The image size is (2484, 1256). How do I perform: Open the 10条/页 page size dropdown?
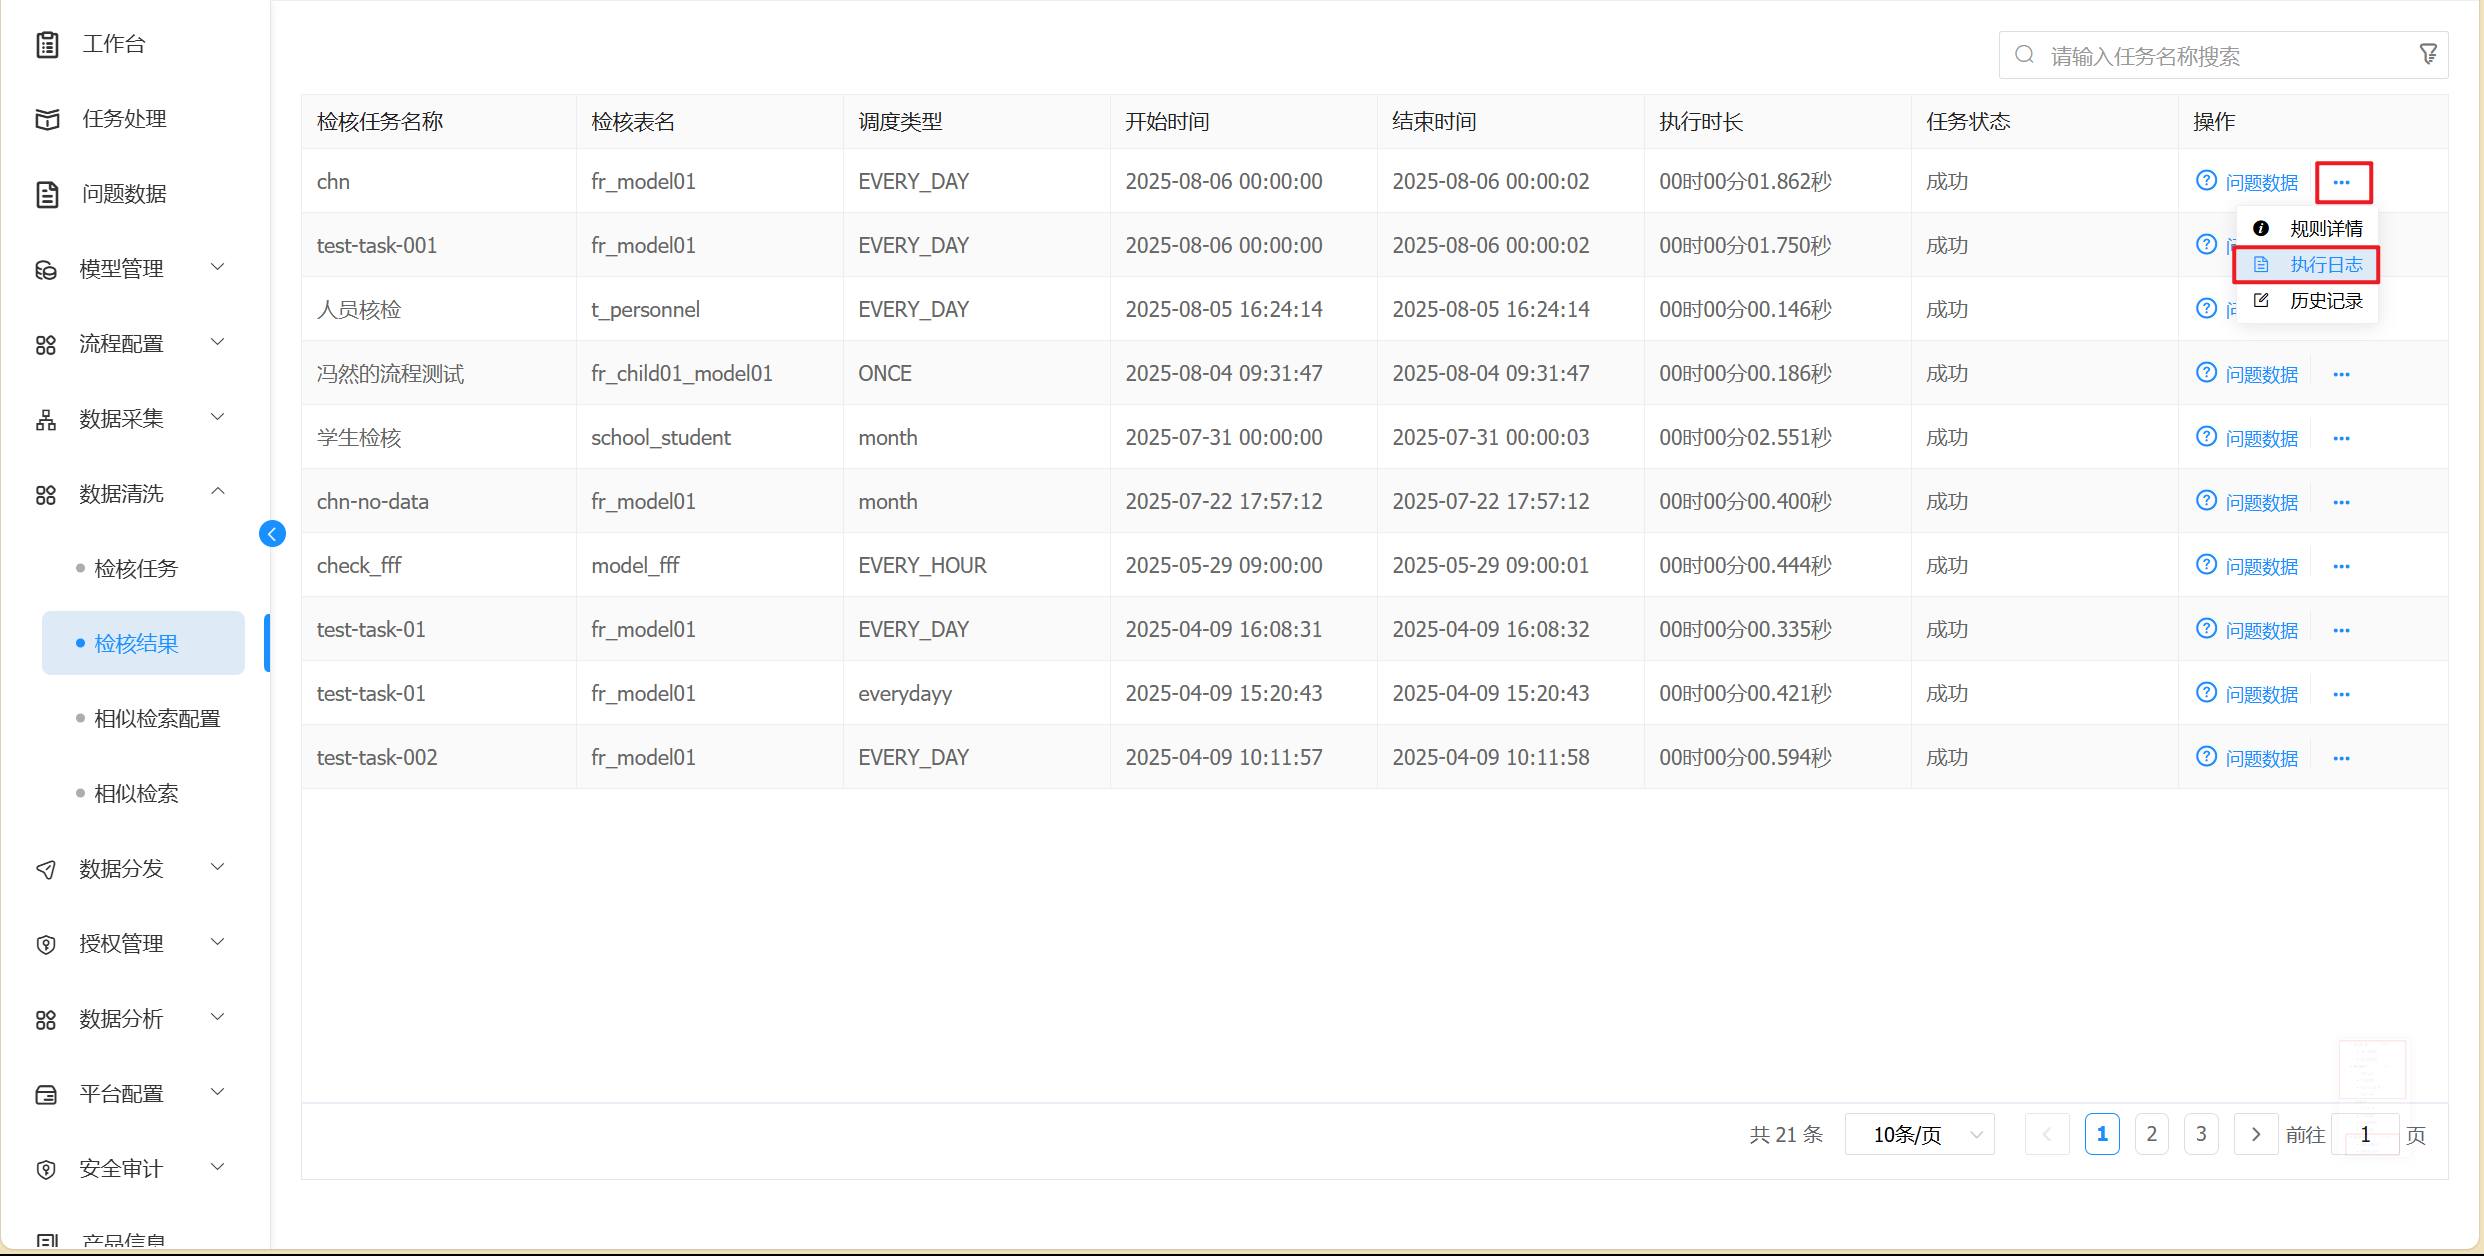click(x=1919, y=1134)
